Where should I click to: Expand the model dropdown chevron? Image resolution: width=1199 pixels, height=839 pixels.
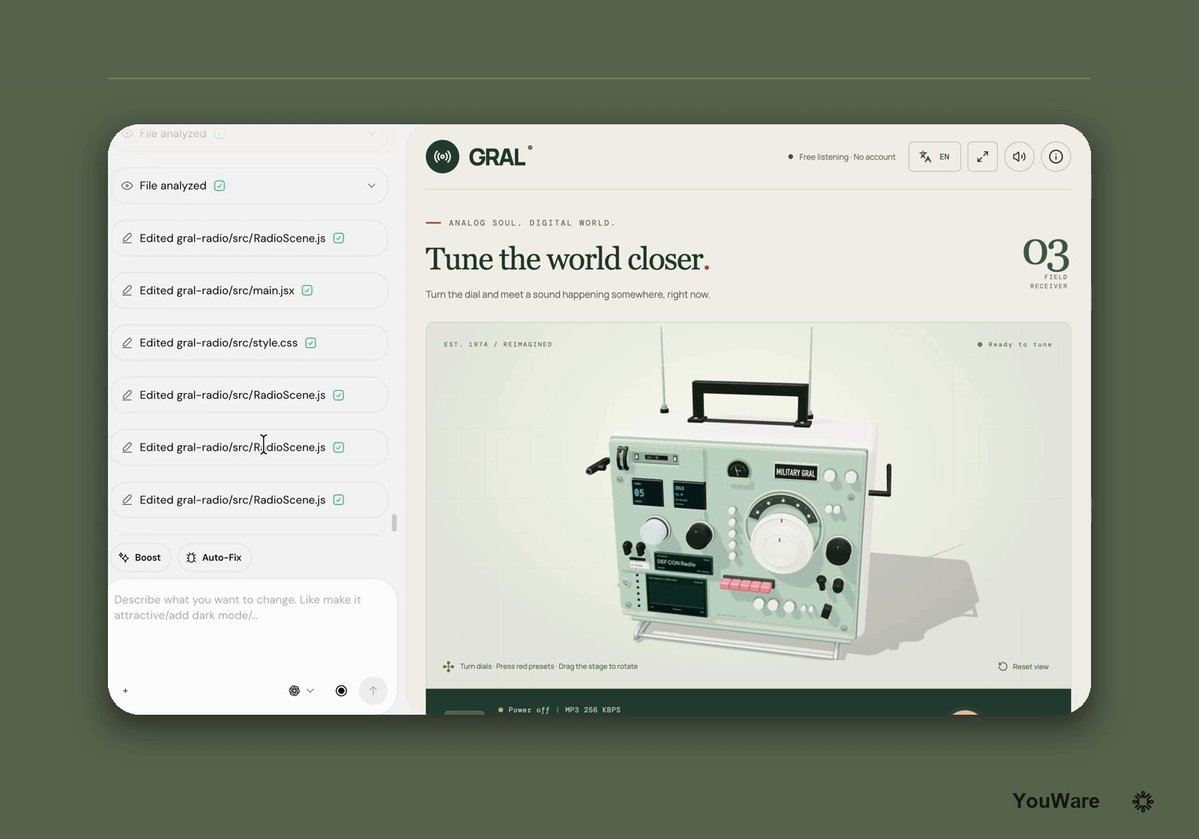tap(310, 691)
